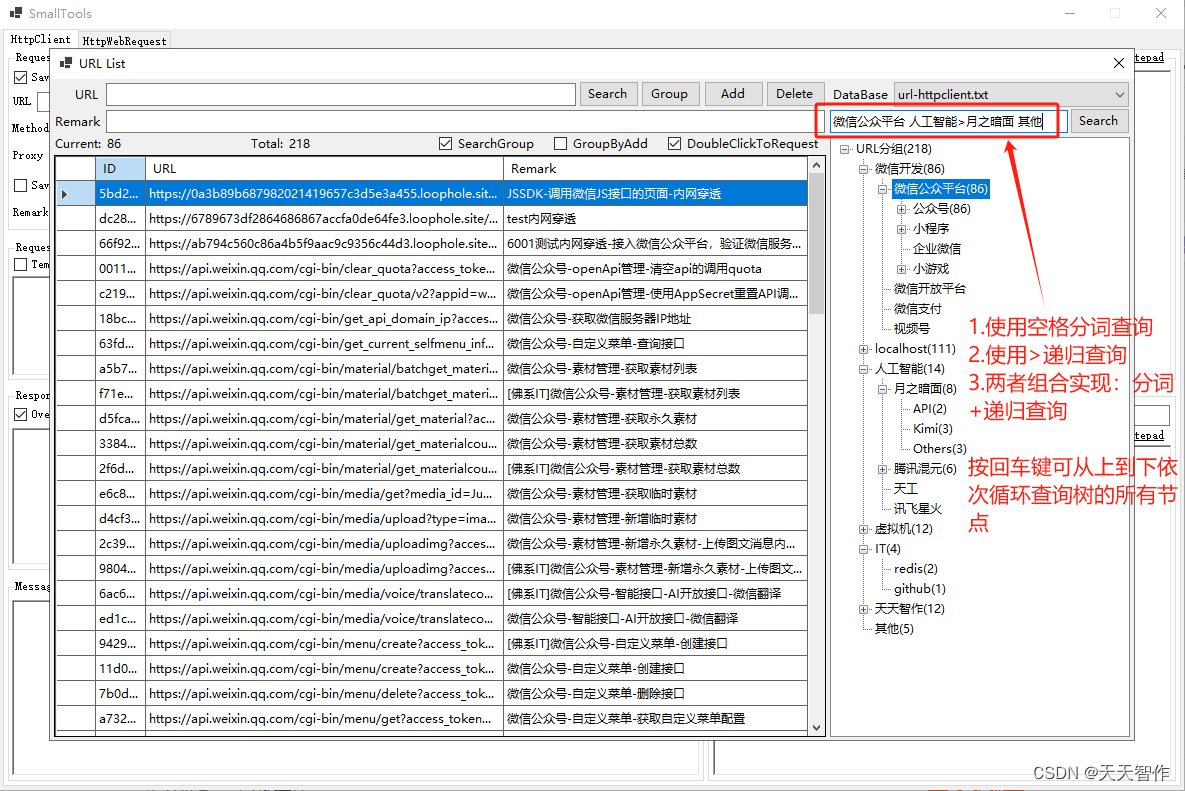Select the Kimi(3) tree item
Viewport: 1185px width, 791px height.
pyautogui.click(x=932, y=428)
